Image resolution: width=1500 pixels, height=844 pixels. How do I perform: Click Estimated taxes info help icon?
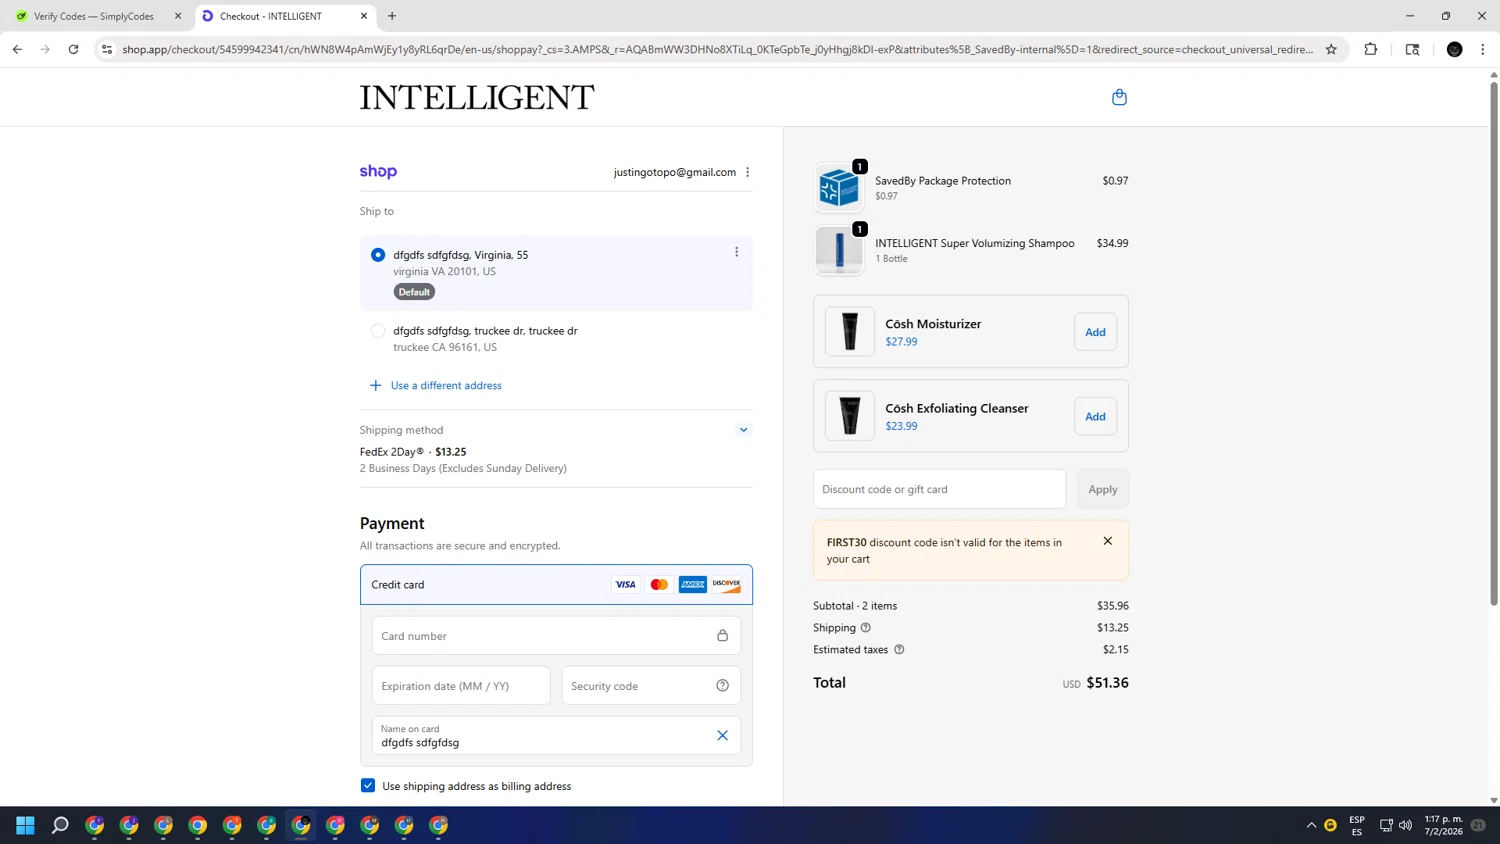899,650
